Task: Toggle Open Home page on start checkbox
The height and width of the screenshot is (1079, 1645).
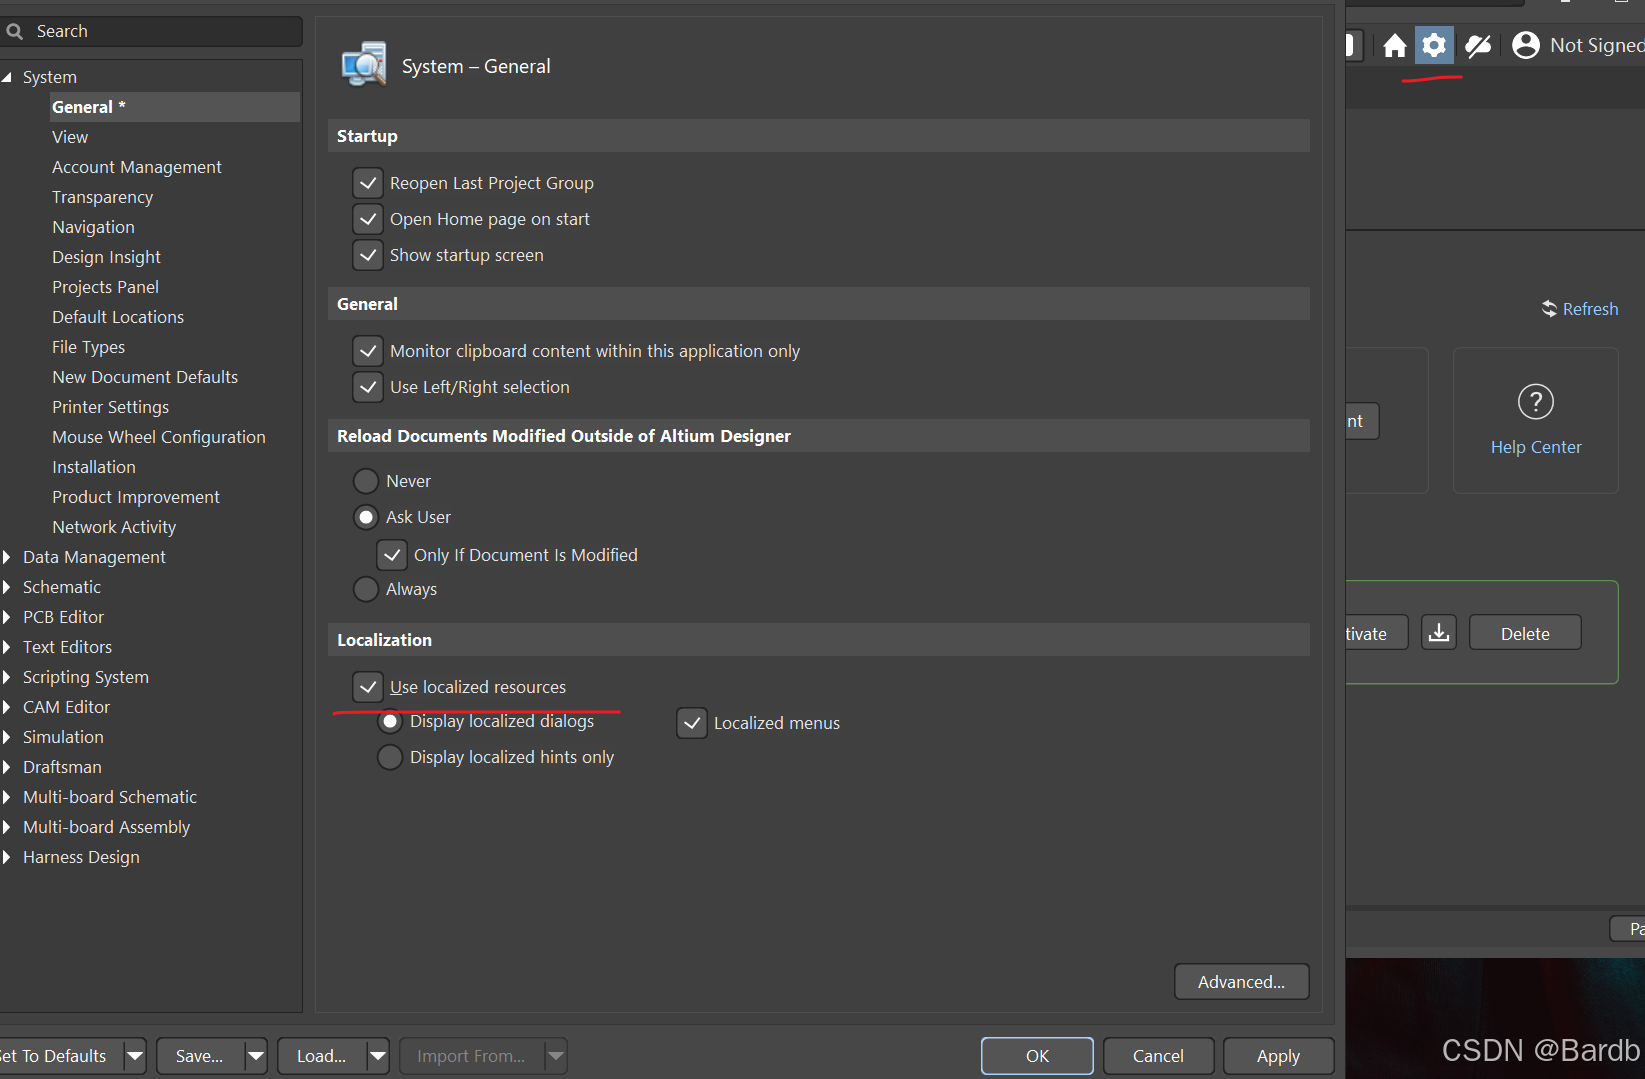Action: tap(368, 219)
